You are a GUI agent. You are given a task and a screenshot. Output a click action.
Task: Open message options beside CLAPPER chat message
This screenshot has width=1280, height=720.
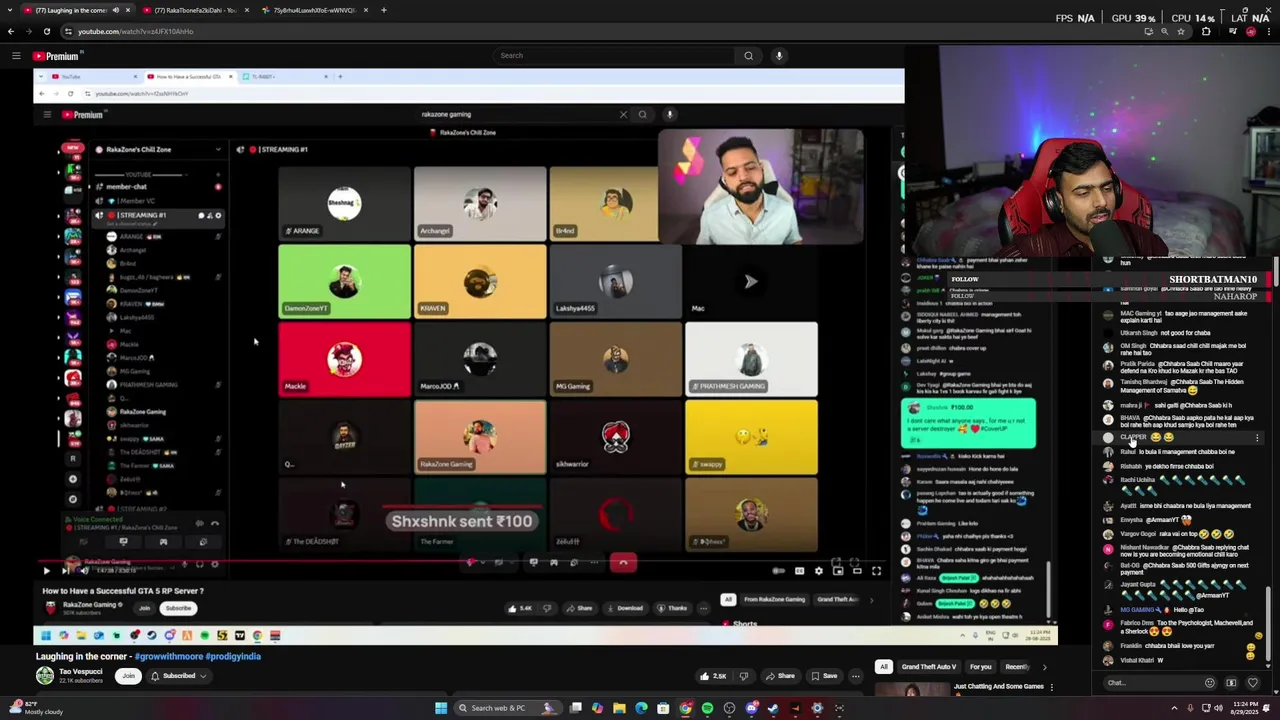(x=1257, y=438)
